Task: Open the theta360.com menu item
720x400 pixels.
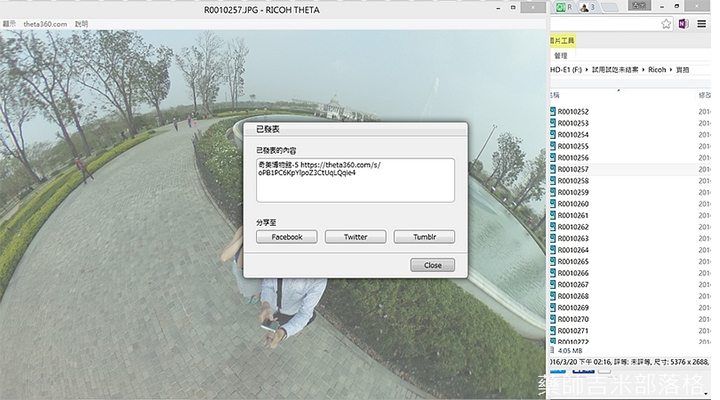Action: pos(45,24)
